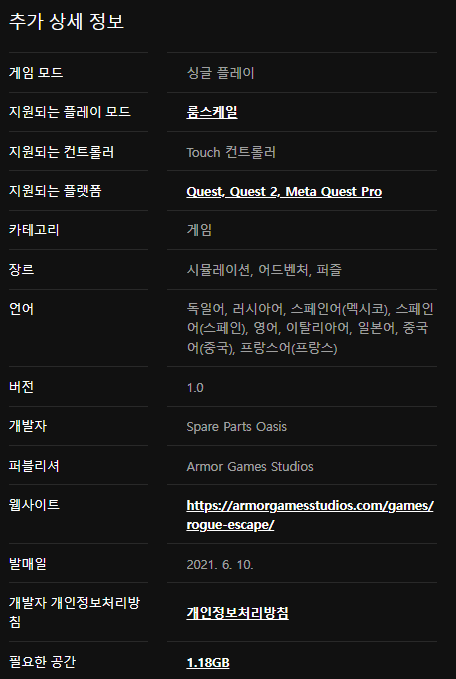Click the 웹사이트 row label
Screen dimensions: 456x679
click(34, 504)
